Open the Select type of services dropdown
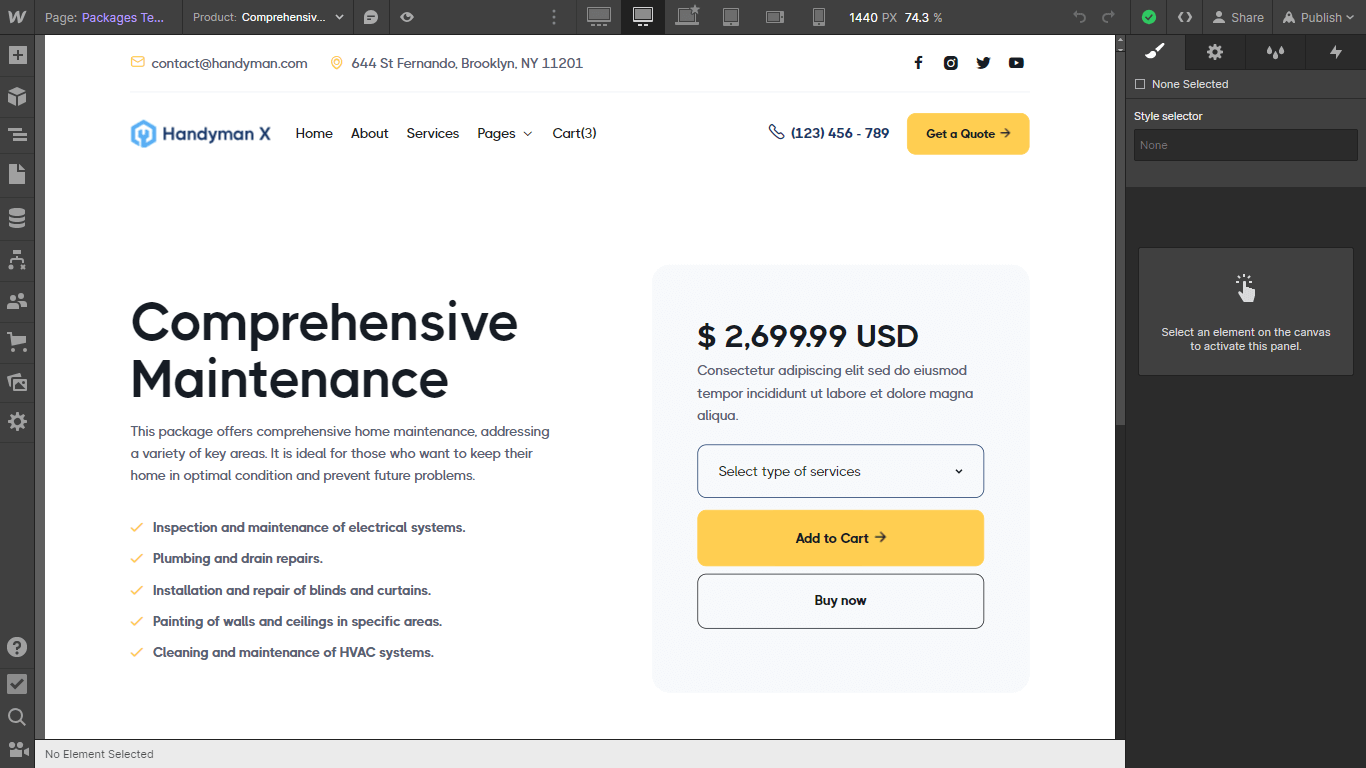This screenshot has width=1366, height=768. [x=840, y=471]
